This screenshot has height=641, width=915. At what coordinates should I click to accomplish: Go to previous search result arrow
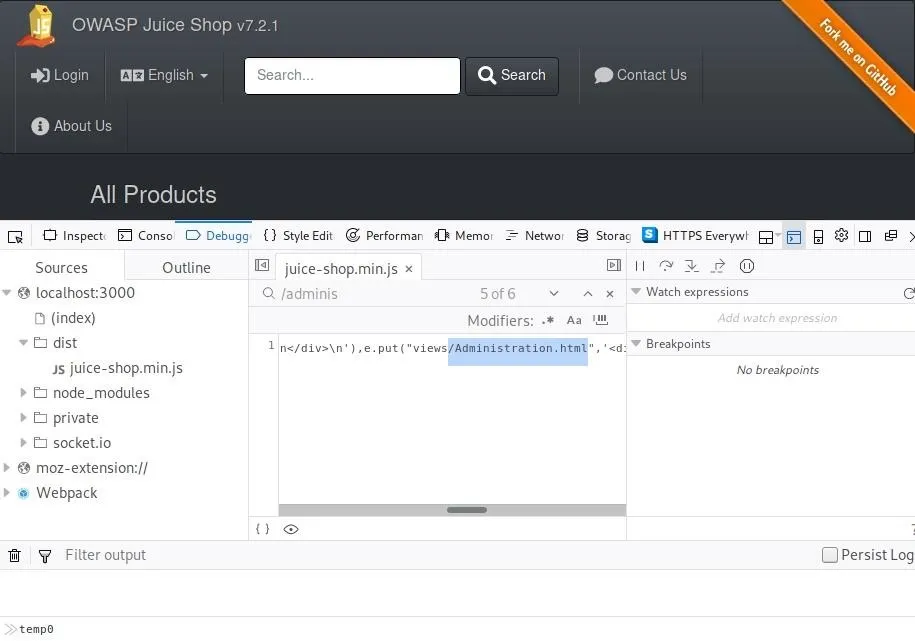tap(588, 294)
